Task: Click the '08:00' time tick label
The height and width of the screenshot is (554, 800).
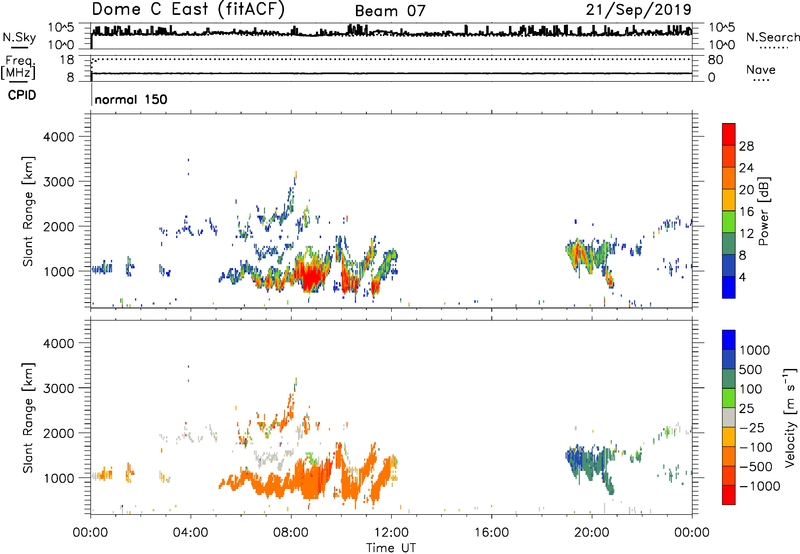Action: click(x=291, y=533)
